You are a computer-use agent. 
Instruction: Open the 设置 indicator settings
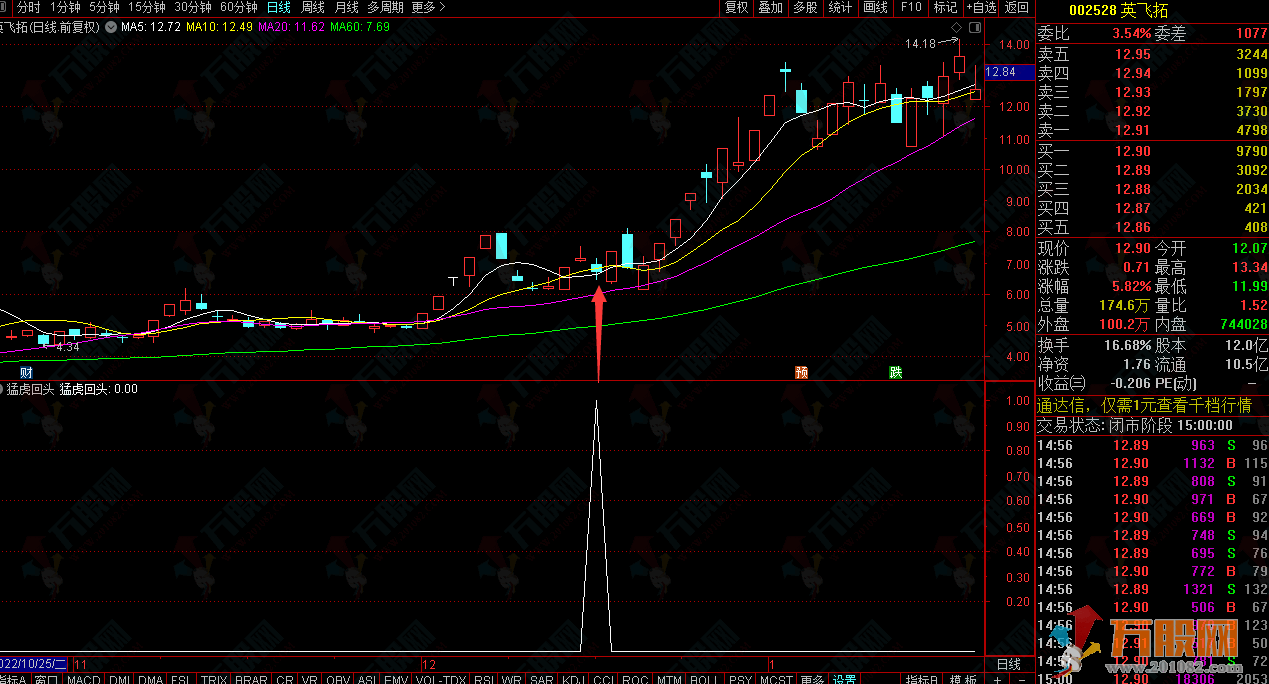(x=844, y=680)
